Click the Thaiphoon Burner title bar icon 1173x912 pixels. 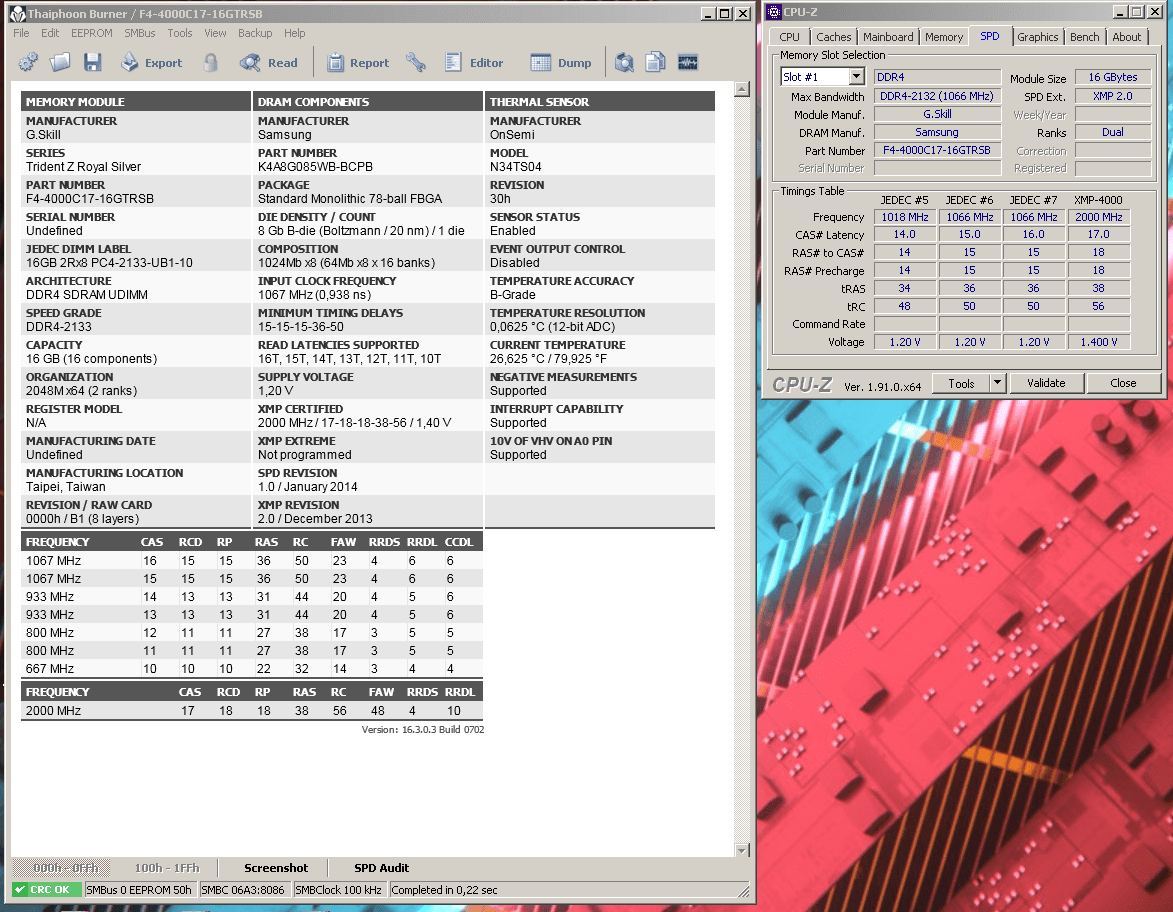[x=16, y=13]
